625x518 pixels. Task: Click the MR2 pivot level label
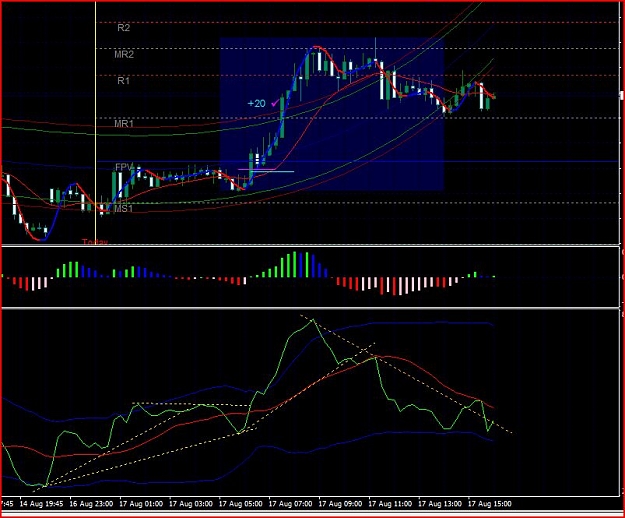coord(124,55)
